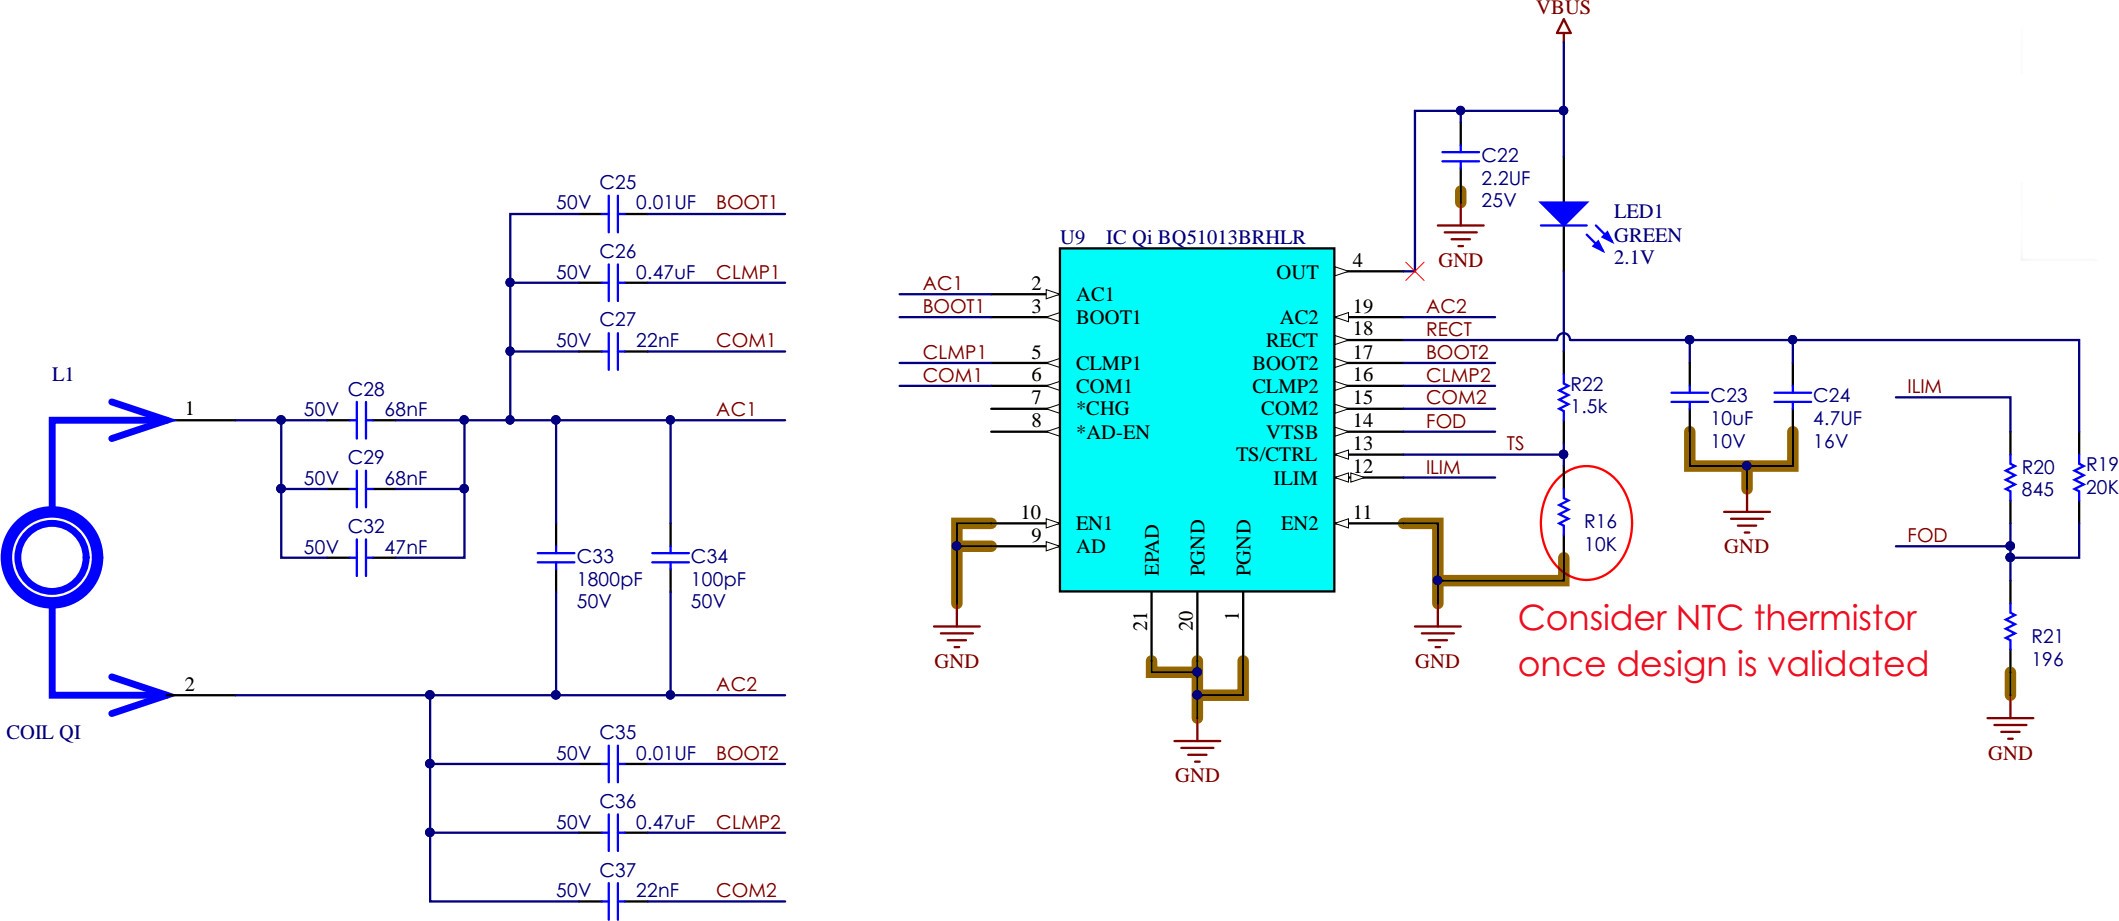Click the VBUS power port arrow
The width and height of the screenshot is (2119, 921).
(1564, 26)
